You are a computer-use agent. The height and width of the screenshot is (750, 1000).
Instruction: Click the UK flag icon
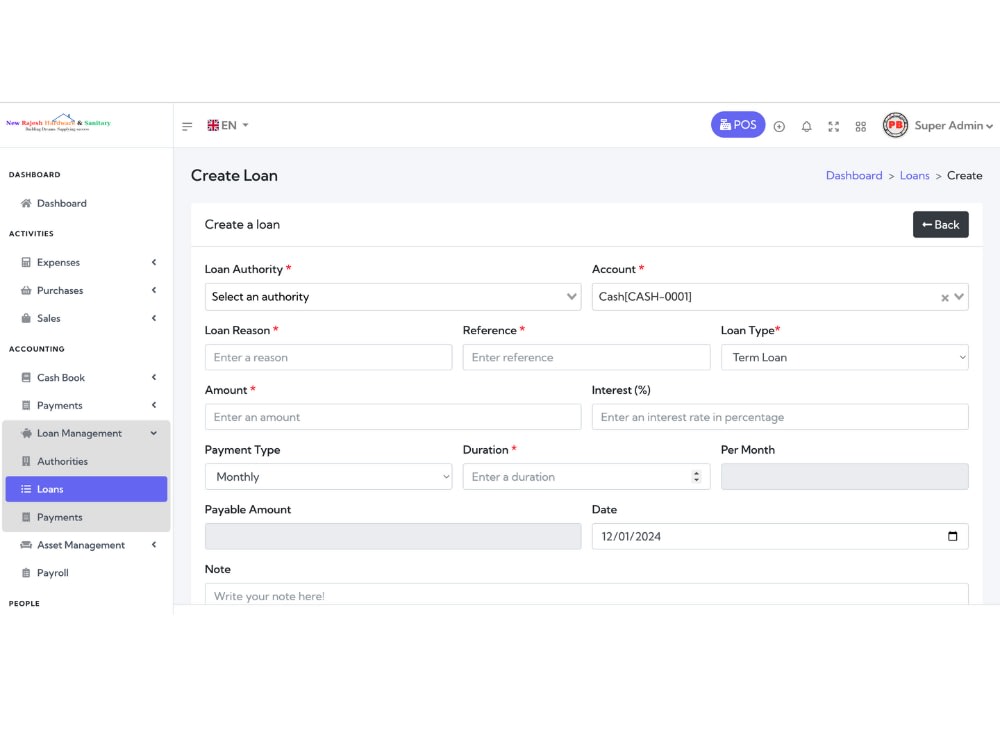[213, 125]
